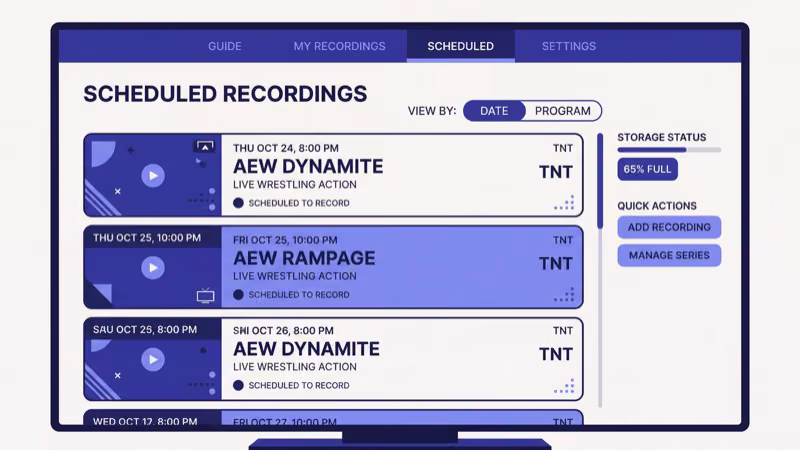
Task: Click Scheduled to Record on Thu Oct 24 Dynamite
Action: tap(299, 203)
